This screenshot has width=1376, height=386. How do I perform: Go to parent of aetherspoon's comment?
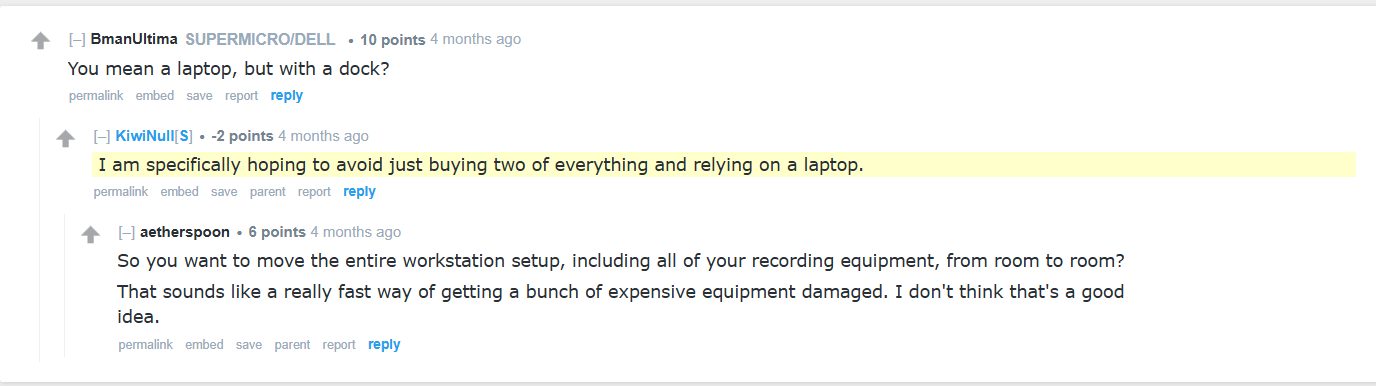[x=292, y=345]
